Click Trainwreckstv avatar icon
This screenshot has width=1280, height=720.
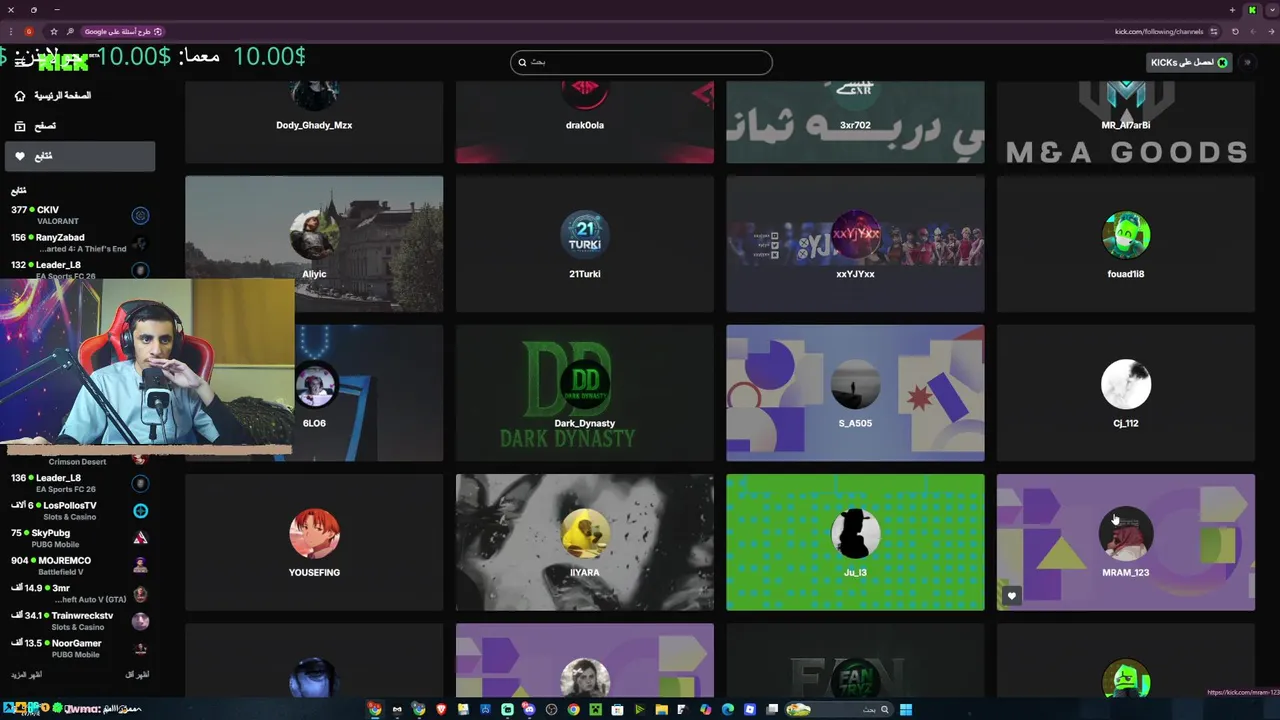[140, 621]
